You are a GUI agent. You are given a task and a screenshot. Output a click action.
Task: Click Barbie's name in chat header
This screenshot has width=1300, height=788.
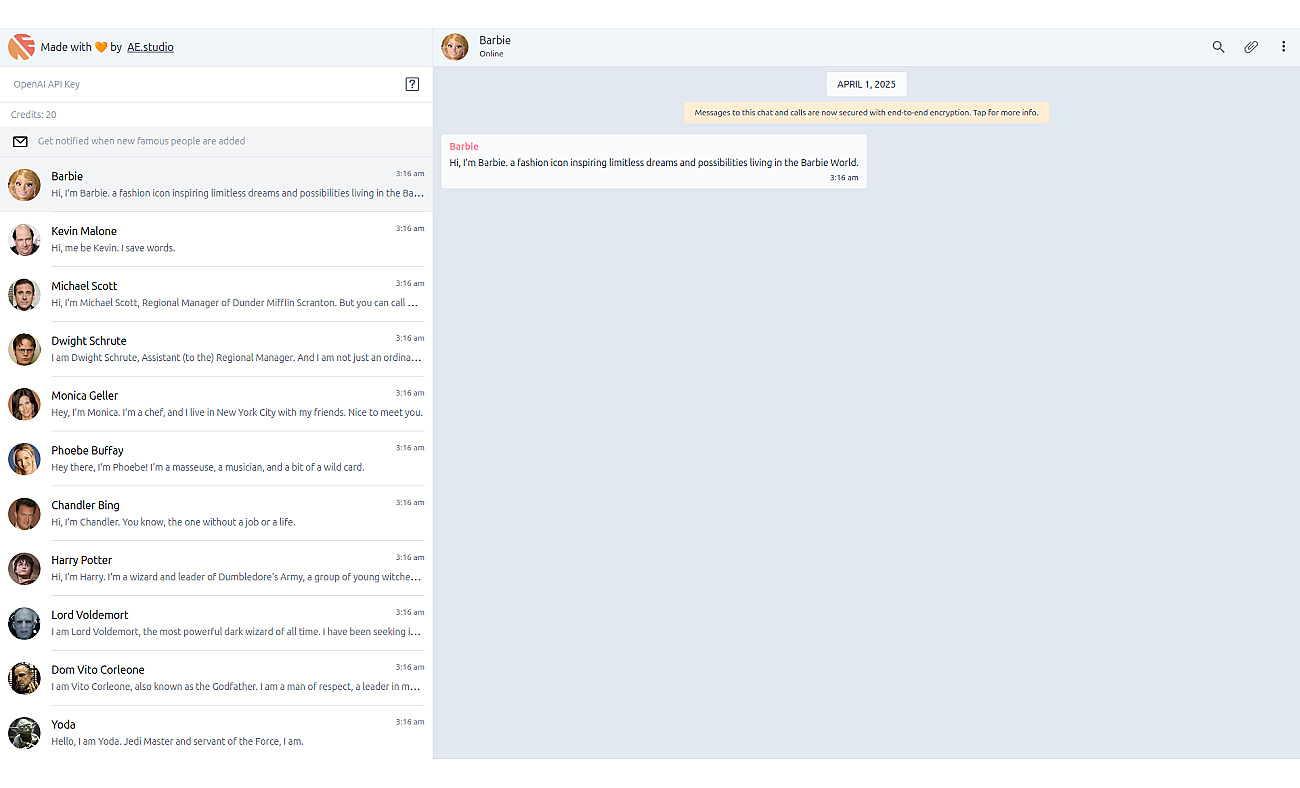(x=495, y=40)
